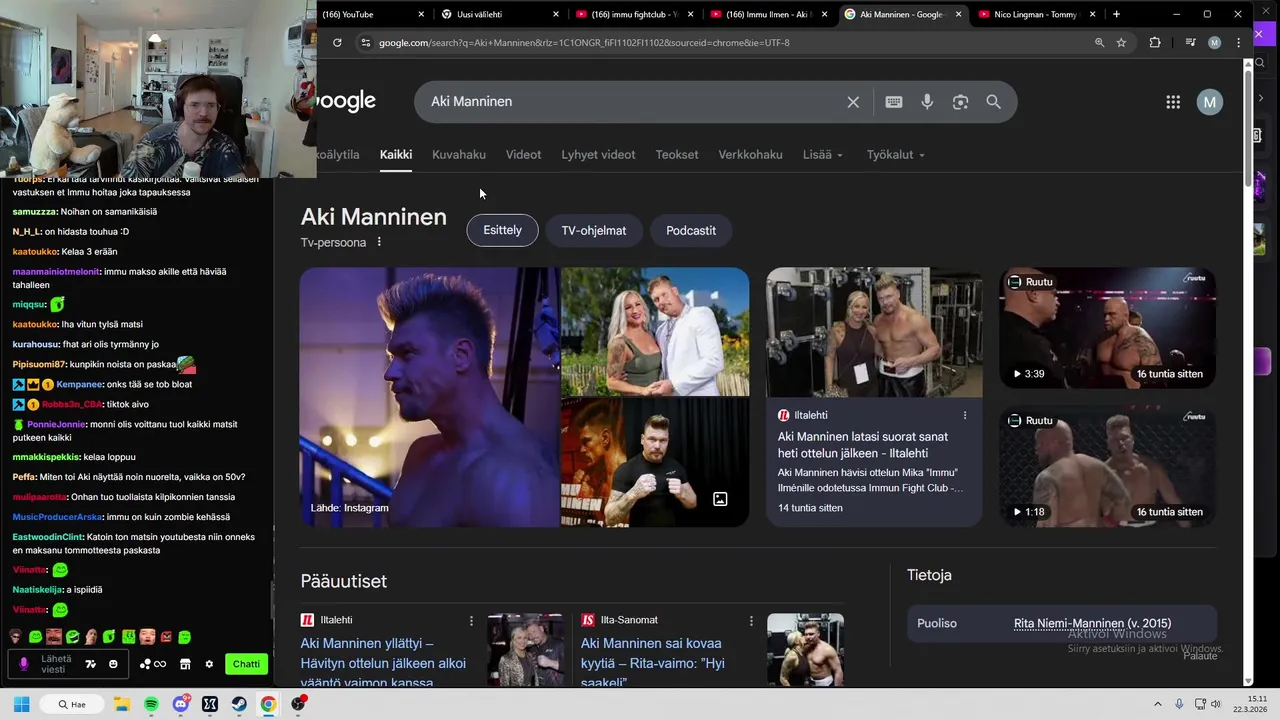Open the Google account M avatar
The image size is (1280, 720).
(1210, 102)
